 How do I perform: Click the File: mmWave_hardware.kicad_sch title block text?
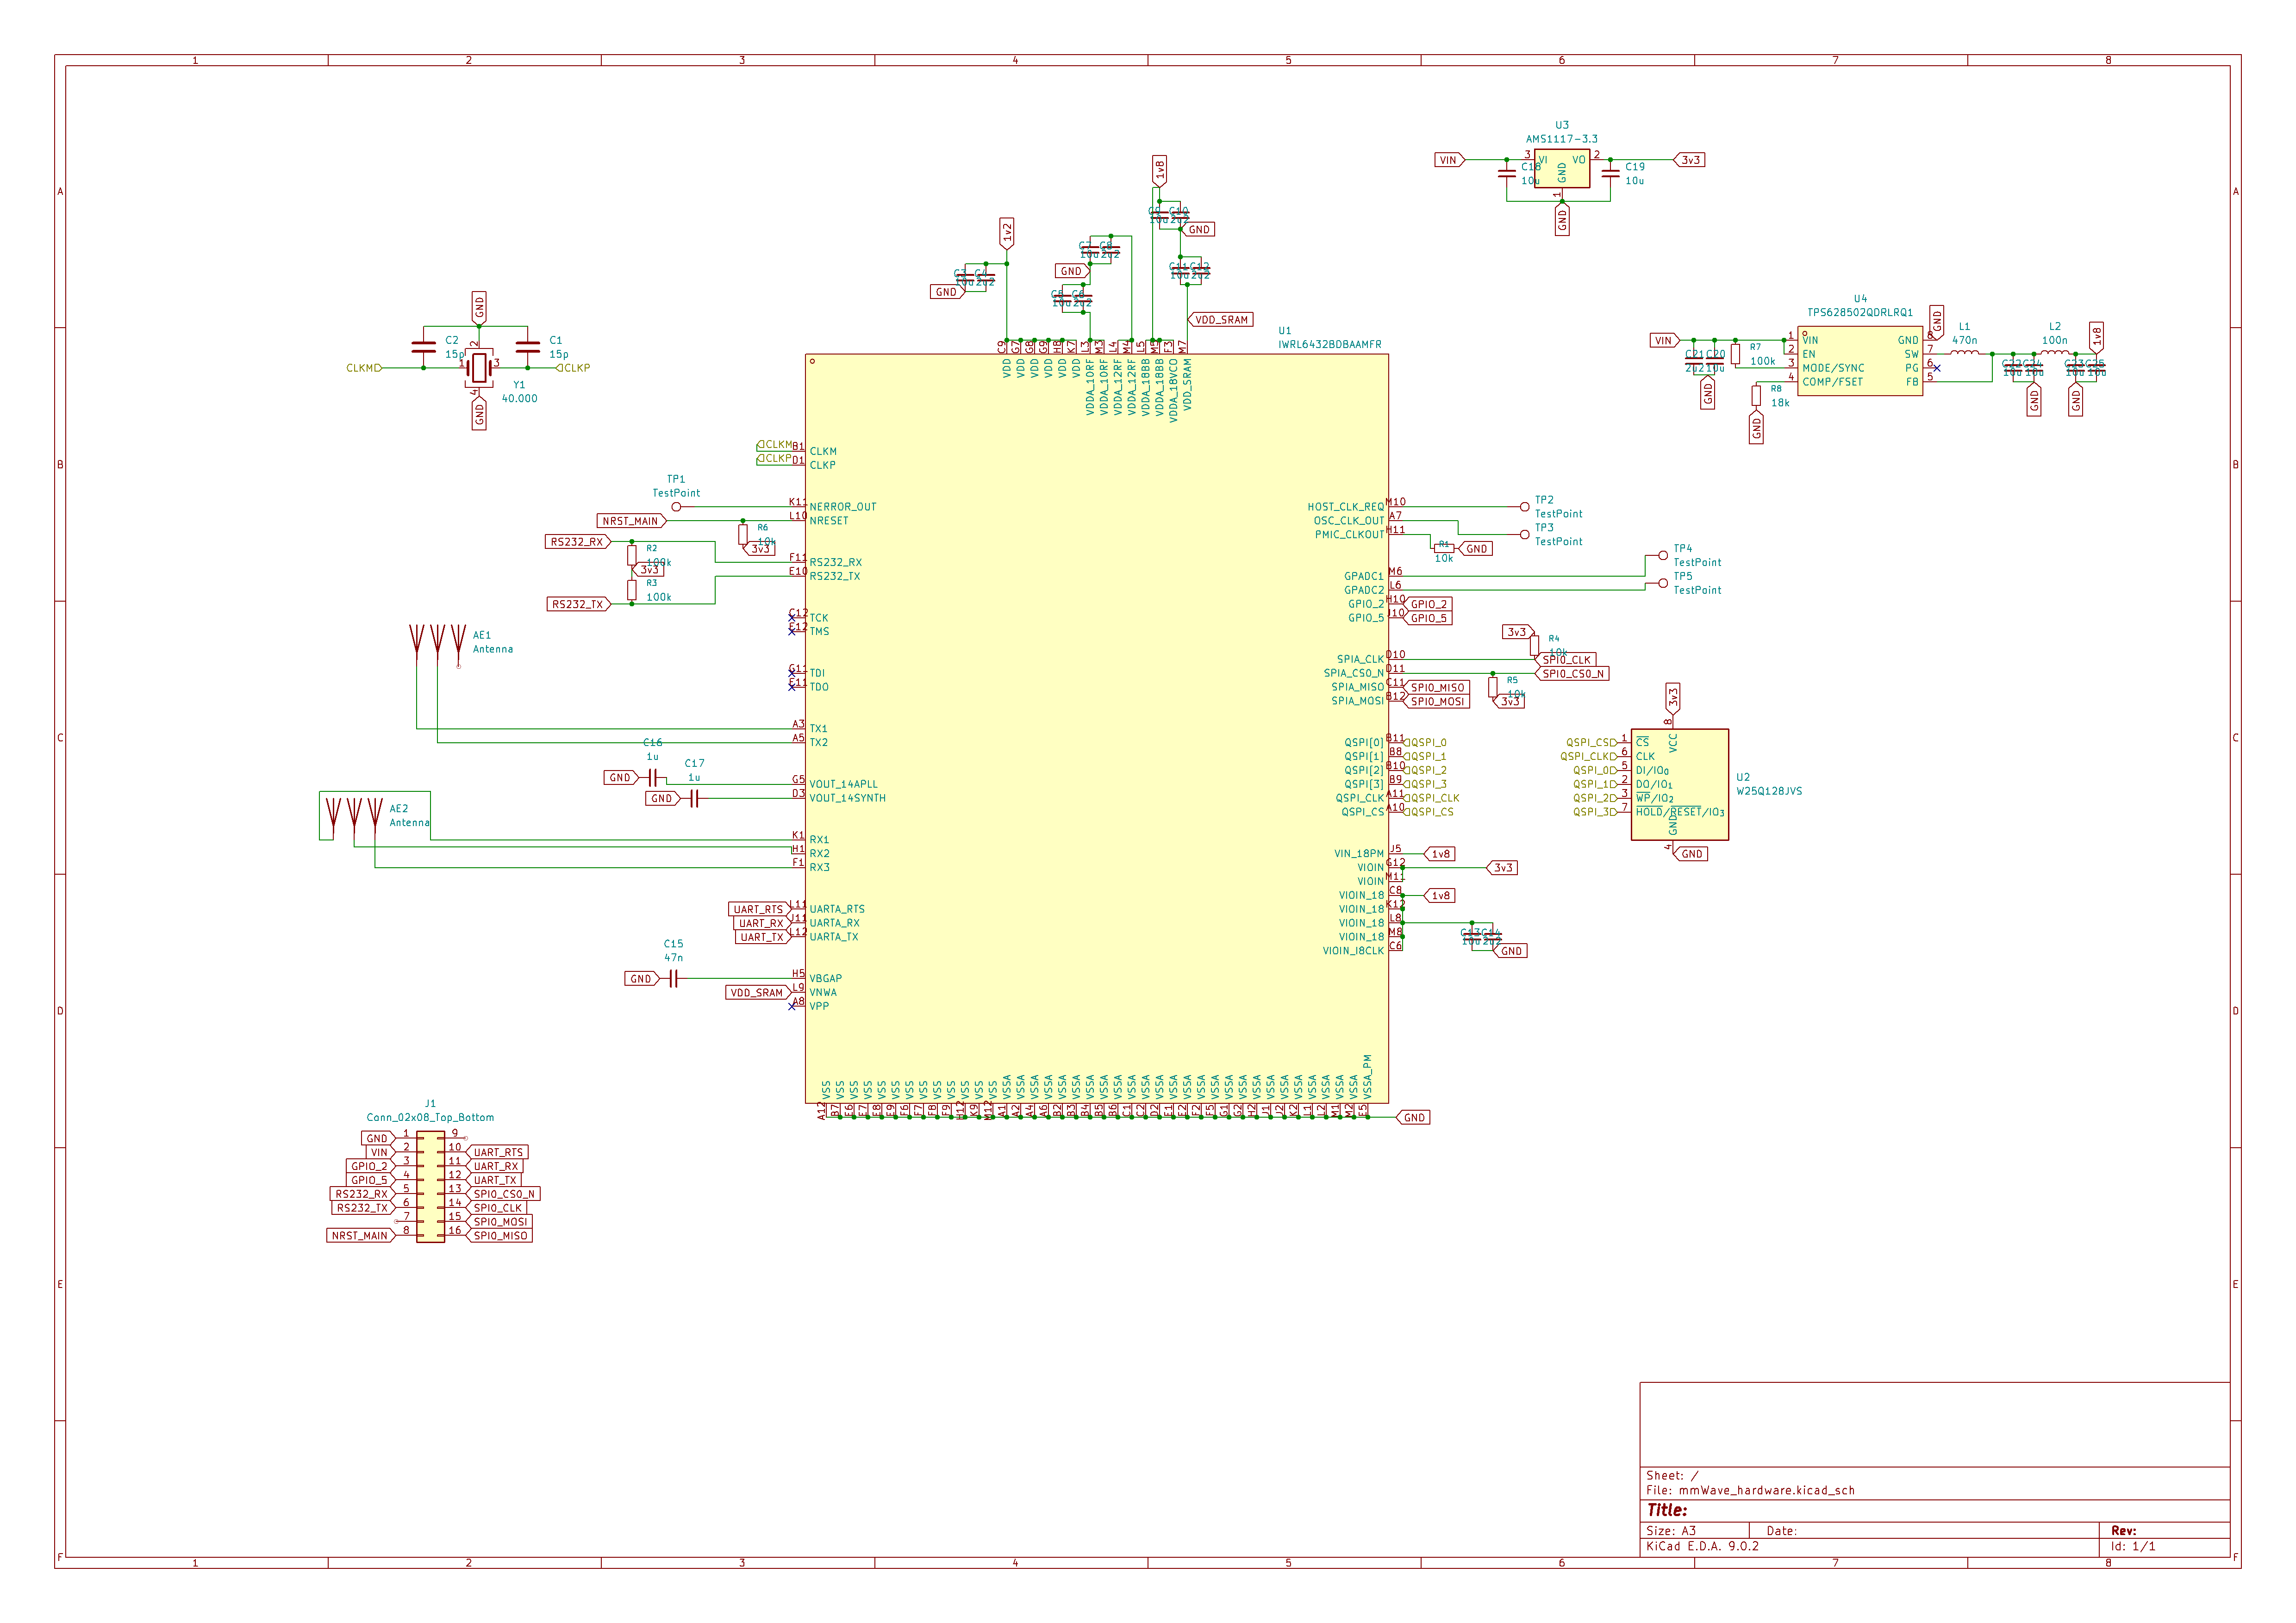pos(1750,1490)
